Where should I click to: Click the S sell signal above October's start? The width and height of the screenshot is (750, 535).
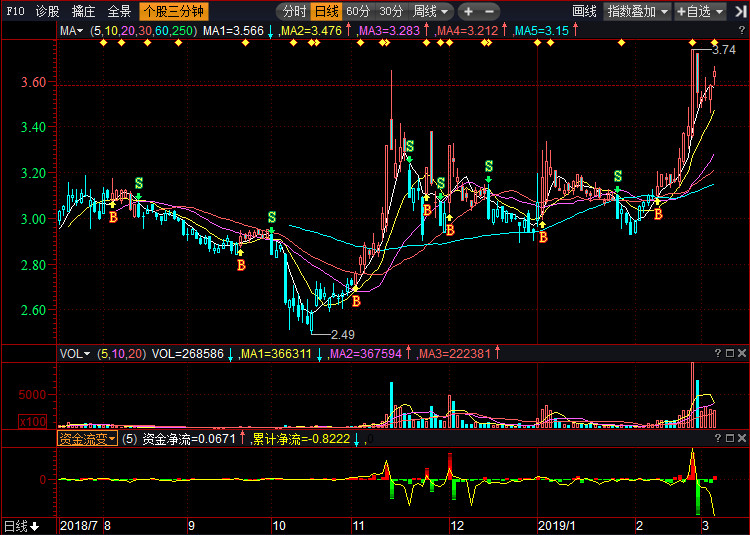pos(272,218)
